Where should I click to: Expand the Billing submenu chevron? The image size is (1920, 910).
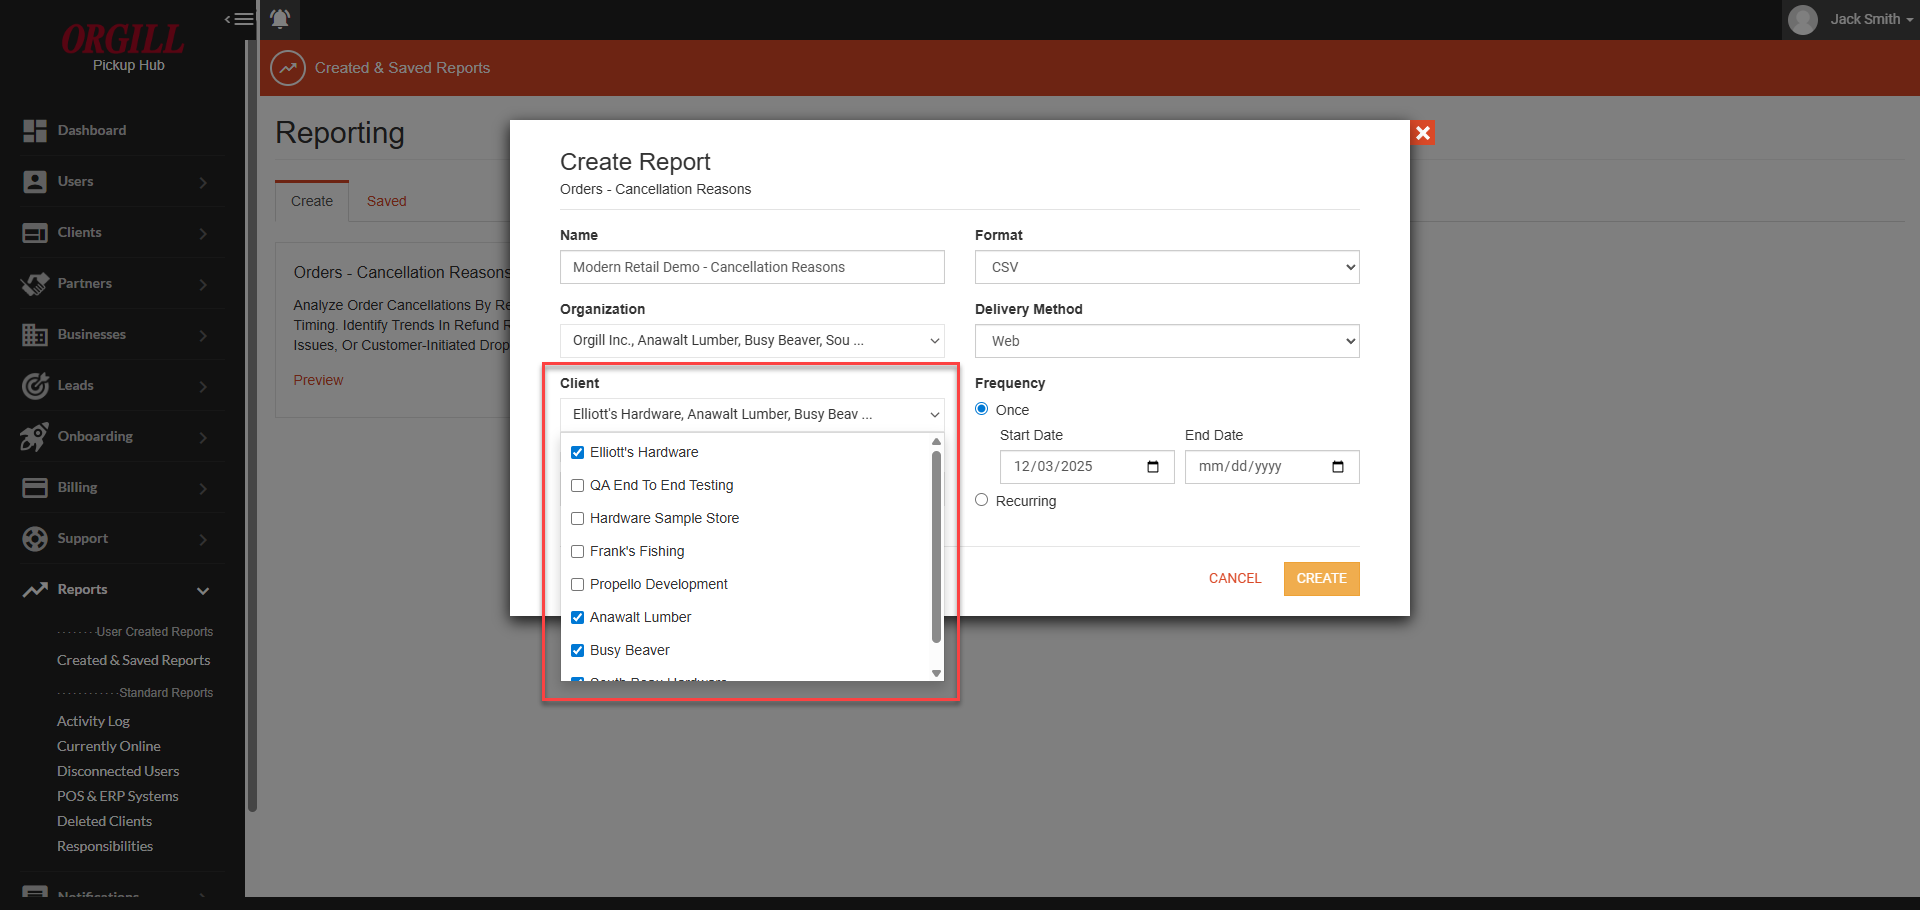203,489
